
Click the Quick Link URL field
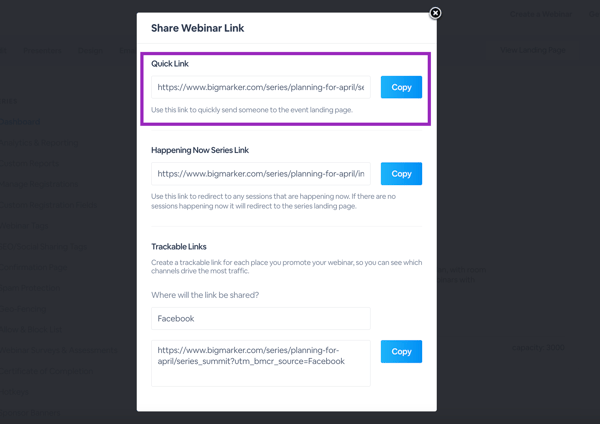pyautogui.click(x=261, y=87)
